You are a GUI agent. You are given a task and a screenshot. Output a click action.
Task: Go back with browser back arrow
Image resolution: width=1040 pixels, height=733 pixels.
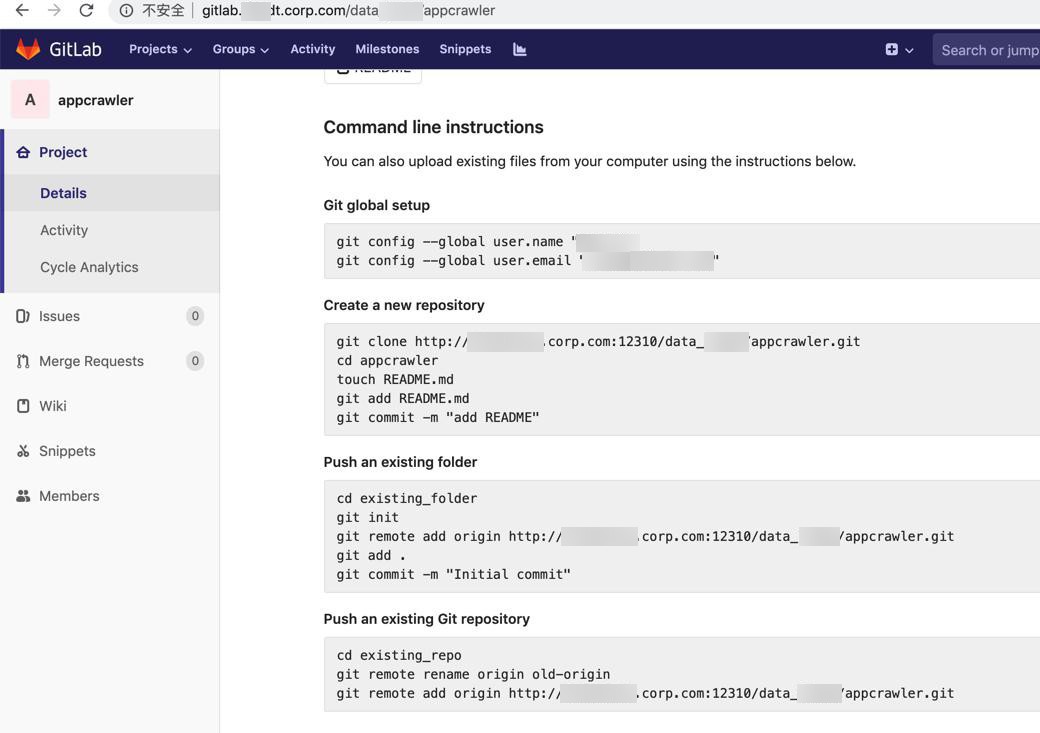point(22,10)
